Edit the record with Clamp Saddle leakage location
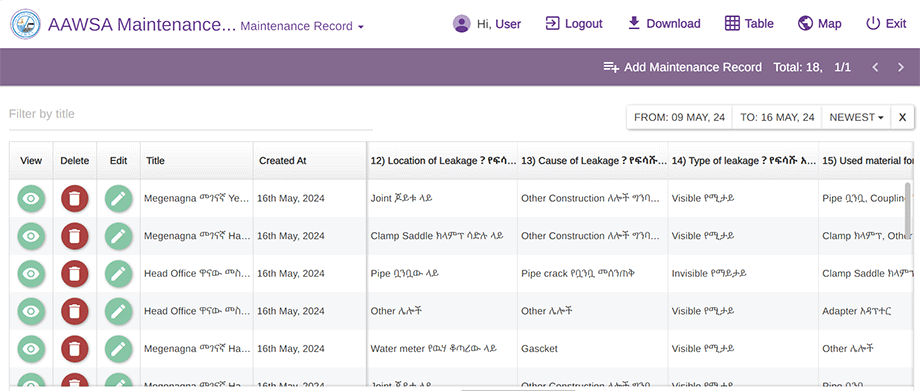The height and width of the screenshot is (391, 920). pos(119,236)
